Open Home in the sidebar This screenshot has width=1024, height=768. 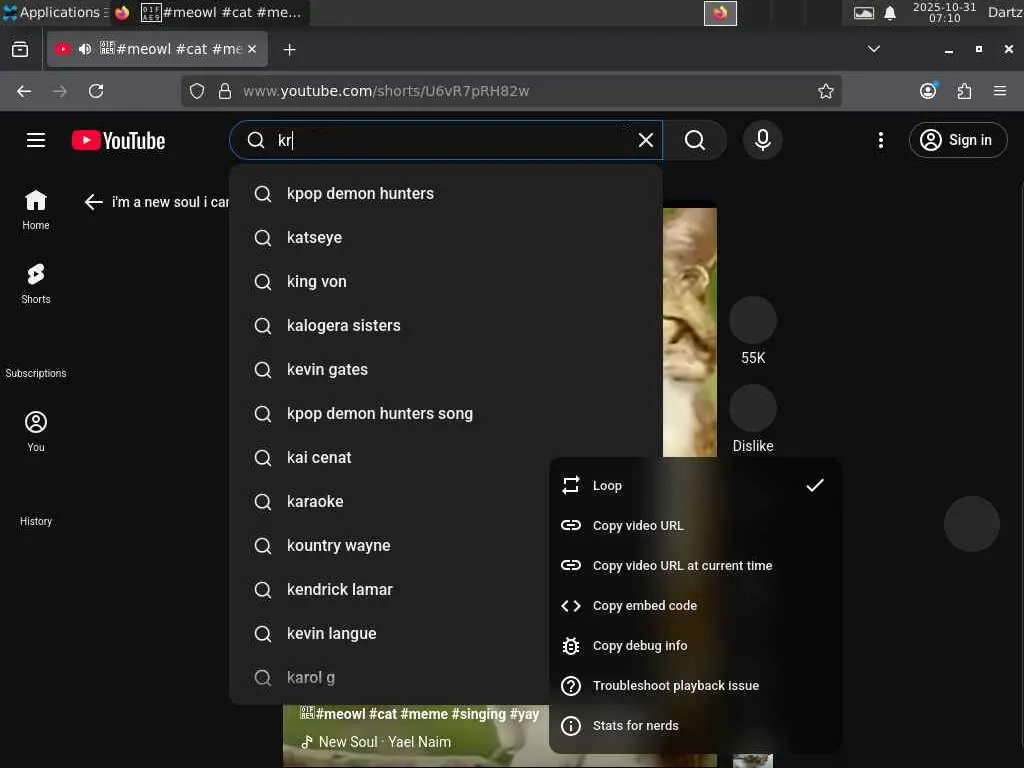click(x=36, y=210)
